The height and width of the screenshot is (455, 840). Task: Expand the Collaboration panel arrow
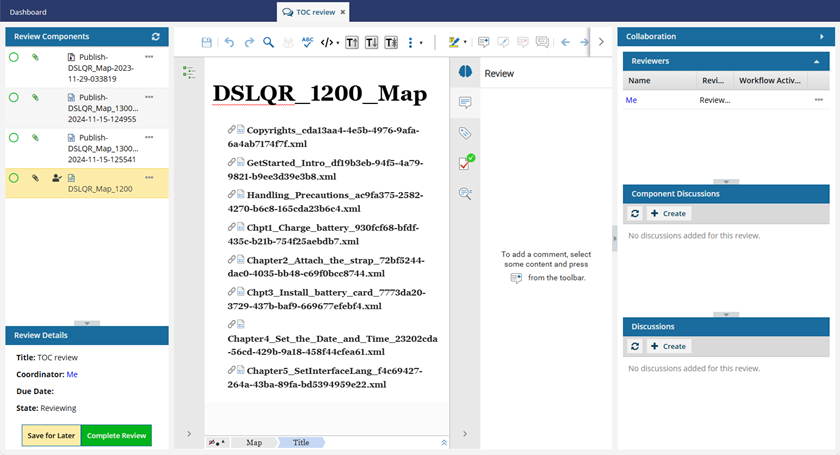(821, 37)
